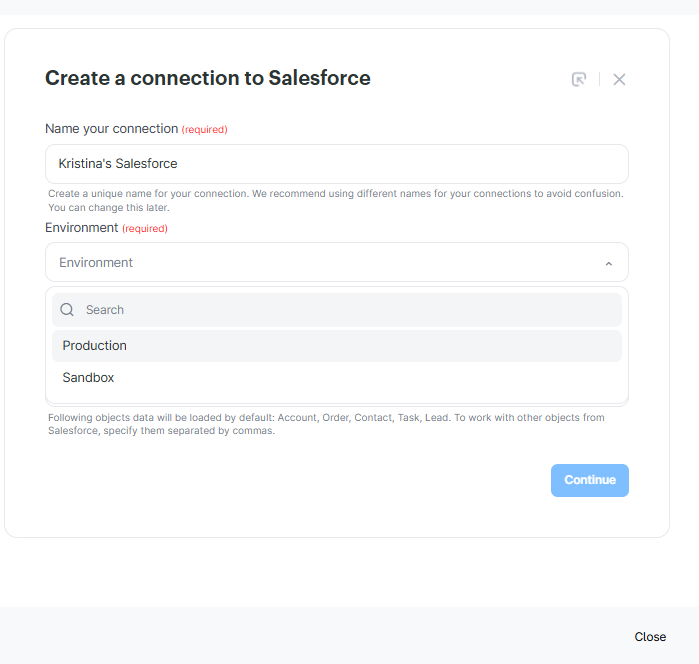699x664 pixels.
Task: Select the Production environment option
Action: (95, 346)
